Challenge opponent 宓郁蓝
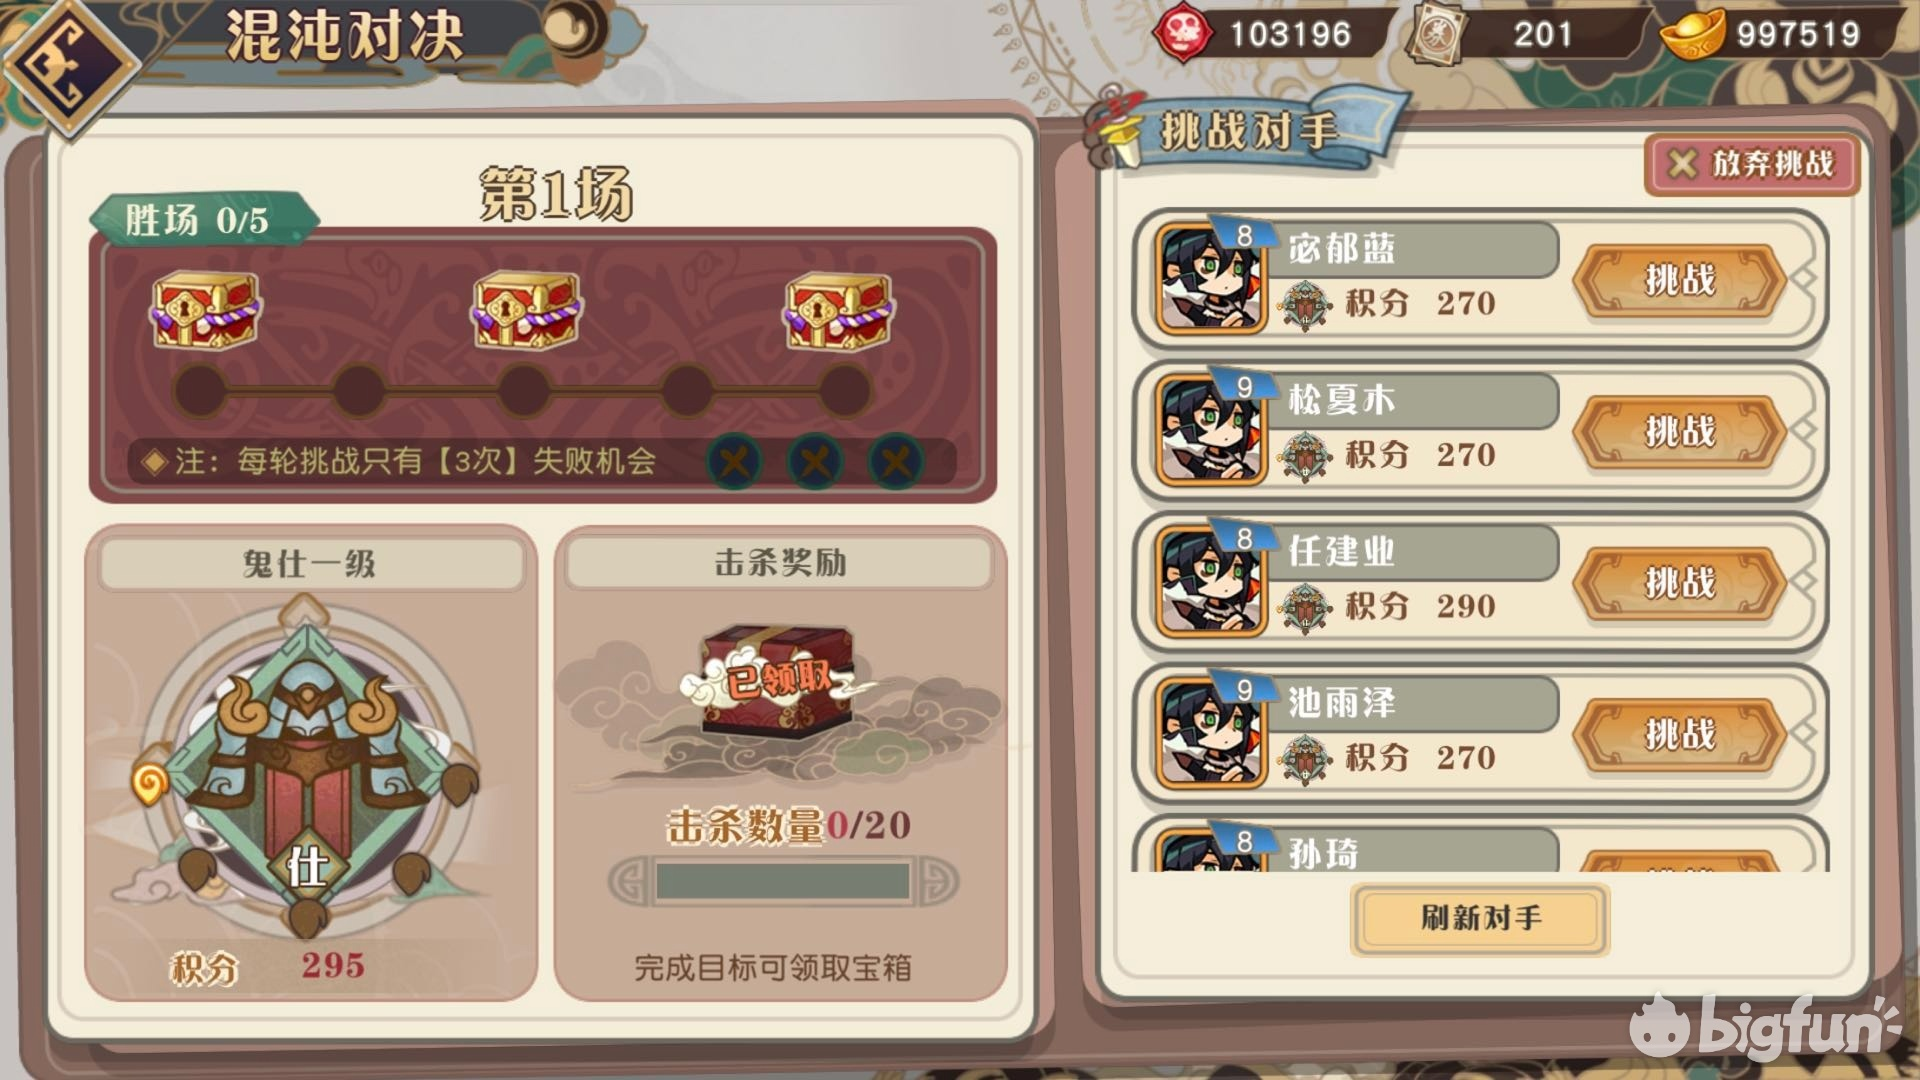The height and width of the screenshot is (1080, 1920). point(1679,280)
